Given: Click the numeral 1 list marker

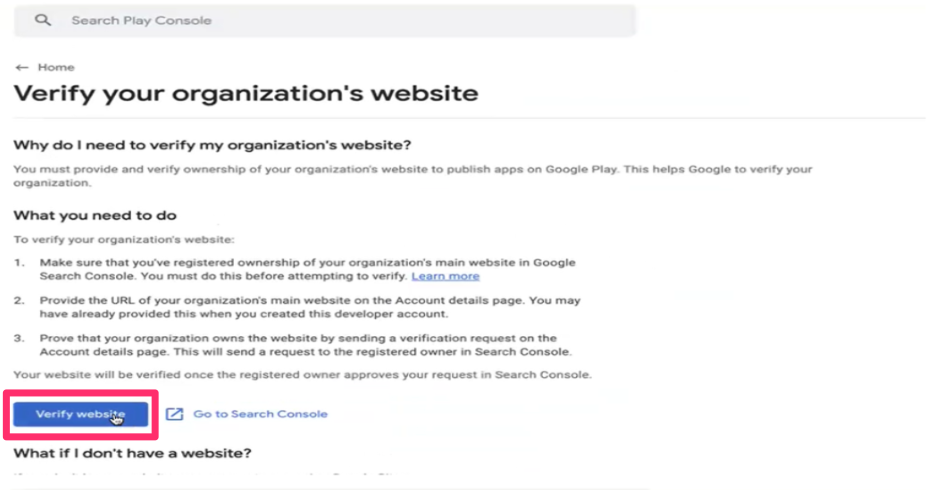Looking at the screenshot, I should tap(18, 263).
